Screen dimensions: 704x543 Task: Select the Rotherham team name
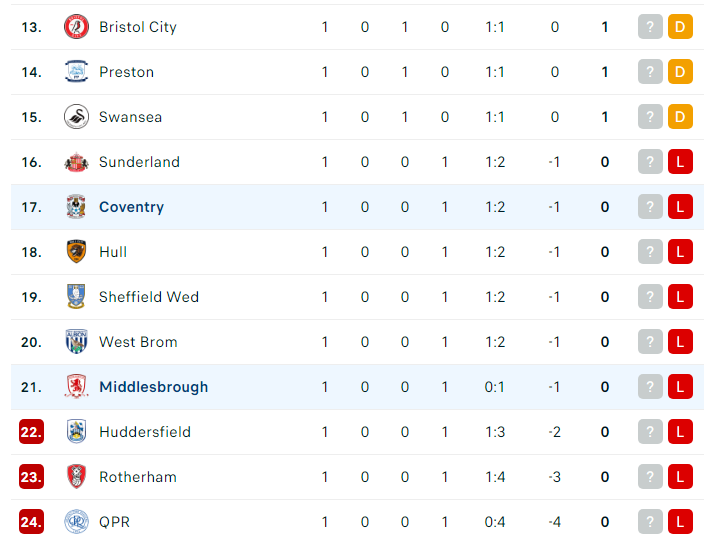[x=138, y=477]
